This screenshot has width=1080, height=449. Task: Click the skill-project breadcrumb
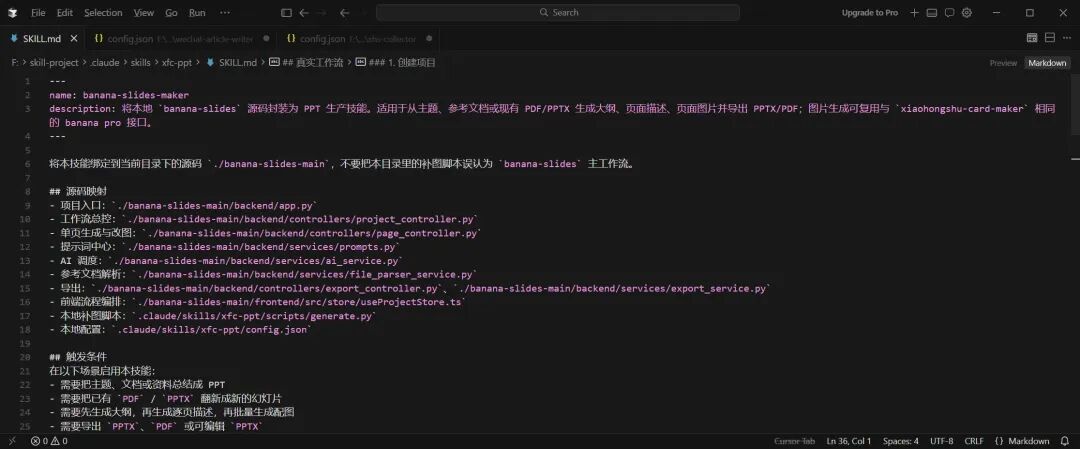(54, 63)
